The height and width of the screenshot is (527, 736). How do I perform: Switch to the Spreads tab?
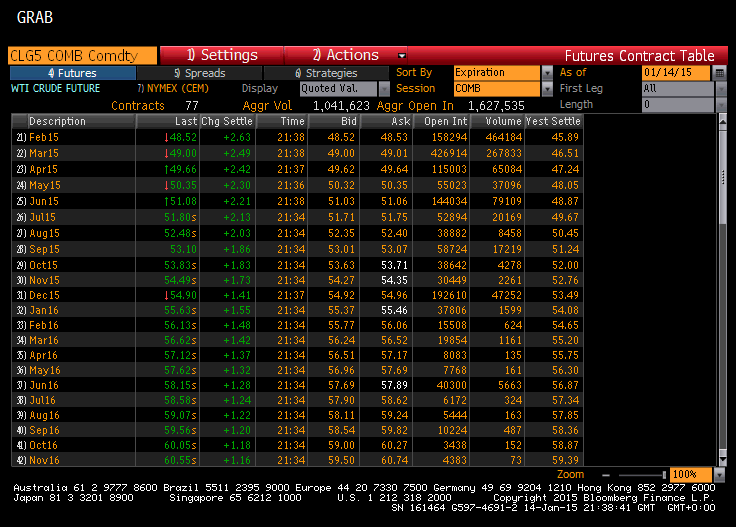pos(200,73)
